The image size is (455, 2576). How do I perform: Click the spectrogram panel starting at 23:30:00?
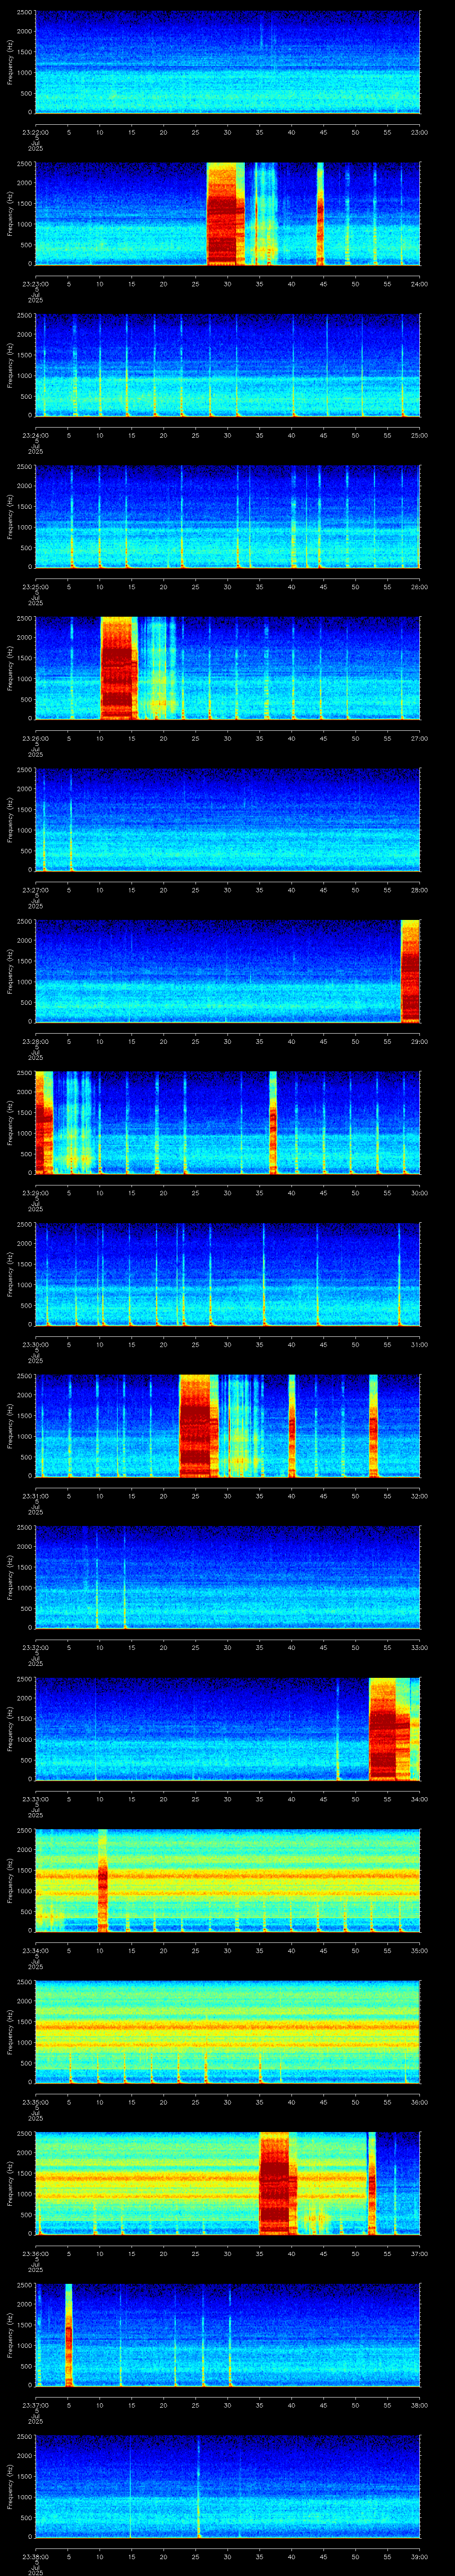point(228,1273)
